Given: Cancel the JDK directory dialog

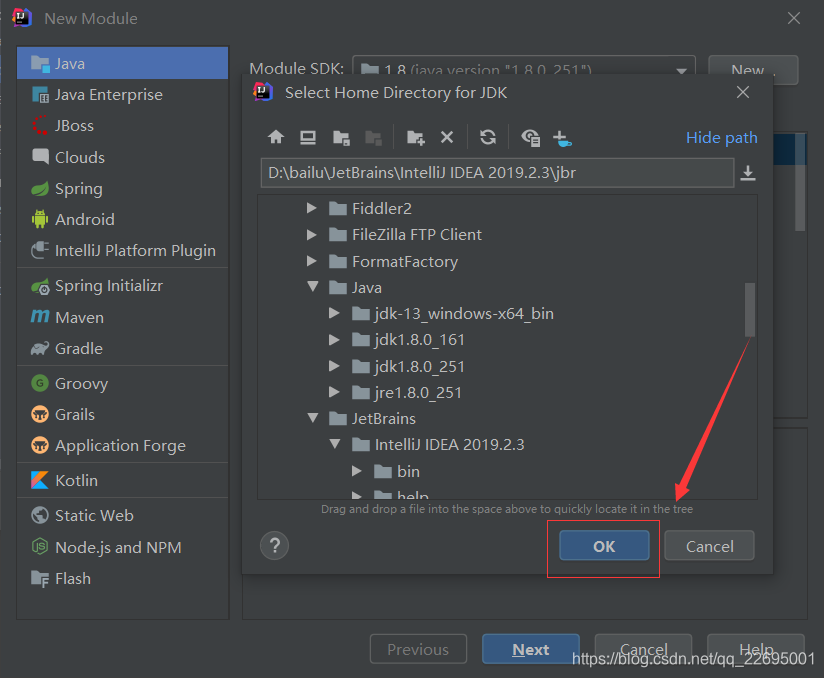Looking at the screenshot, I should (x=709, y=546).
